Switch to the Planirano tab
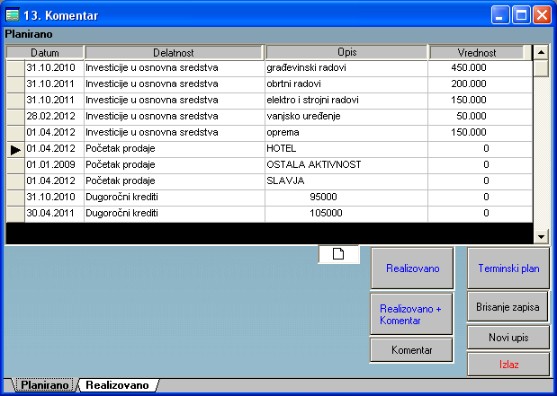 pyautogui.click(x=44, y=385)
